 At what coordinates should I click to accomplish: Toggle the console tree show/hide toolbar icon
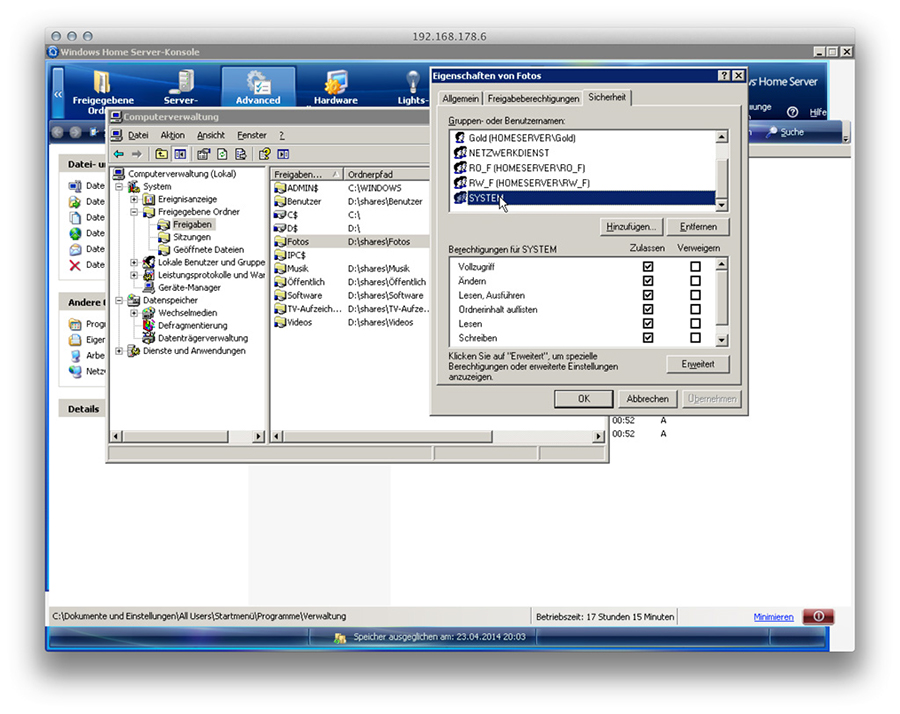coord(180,154)
